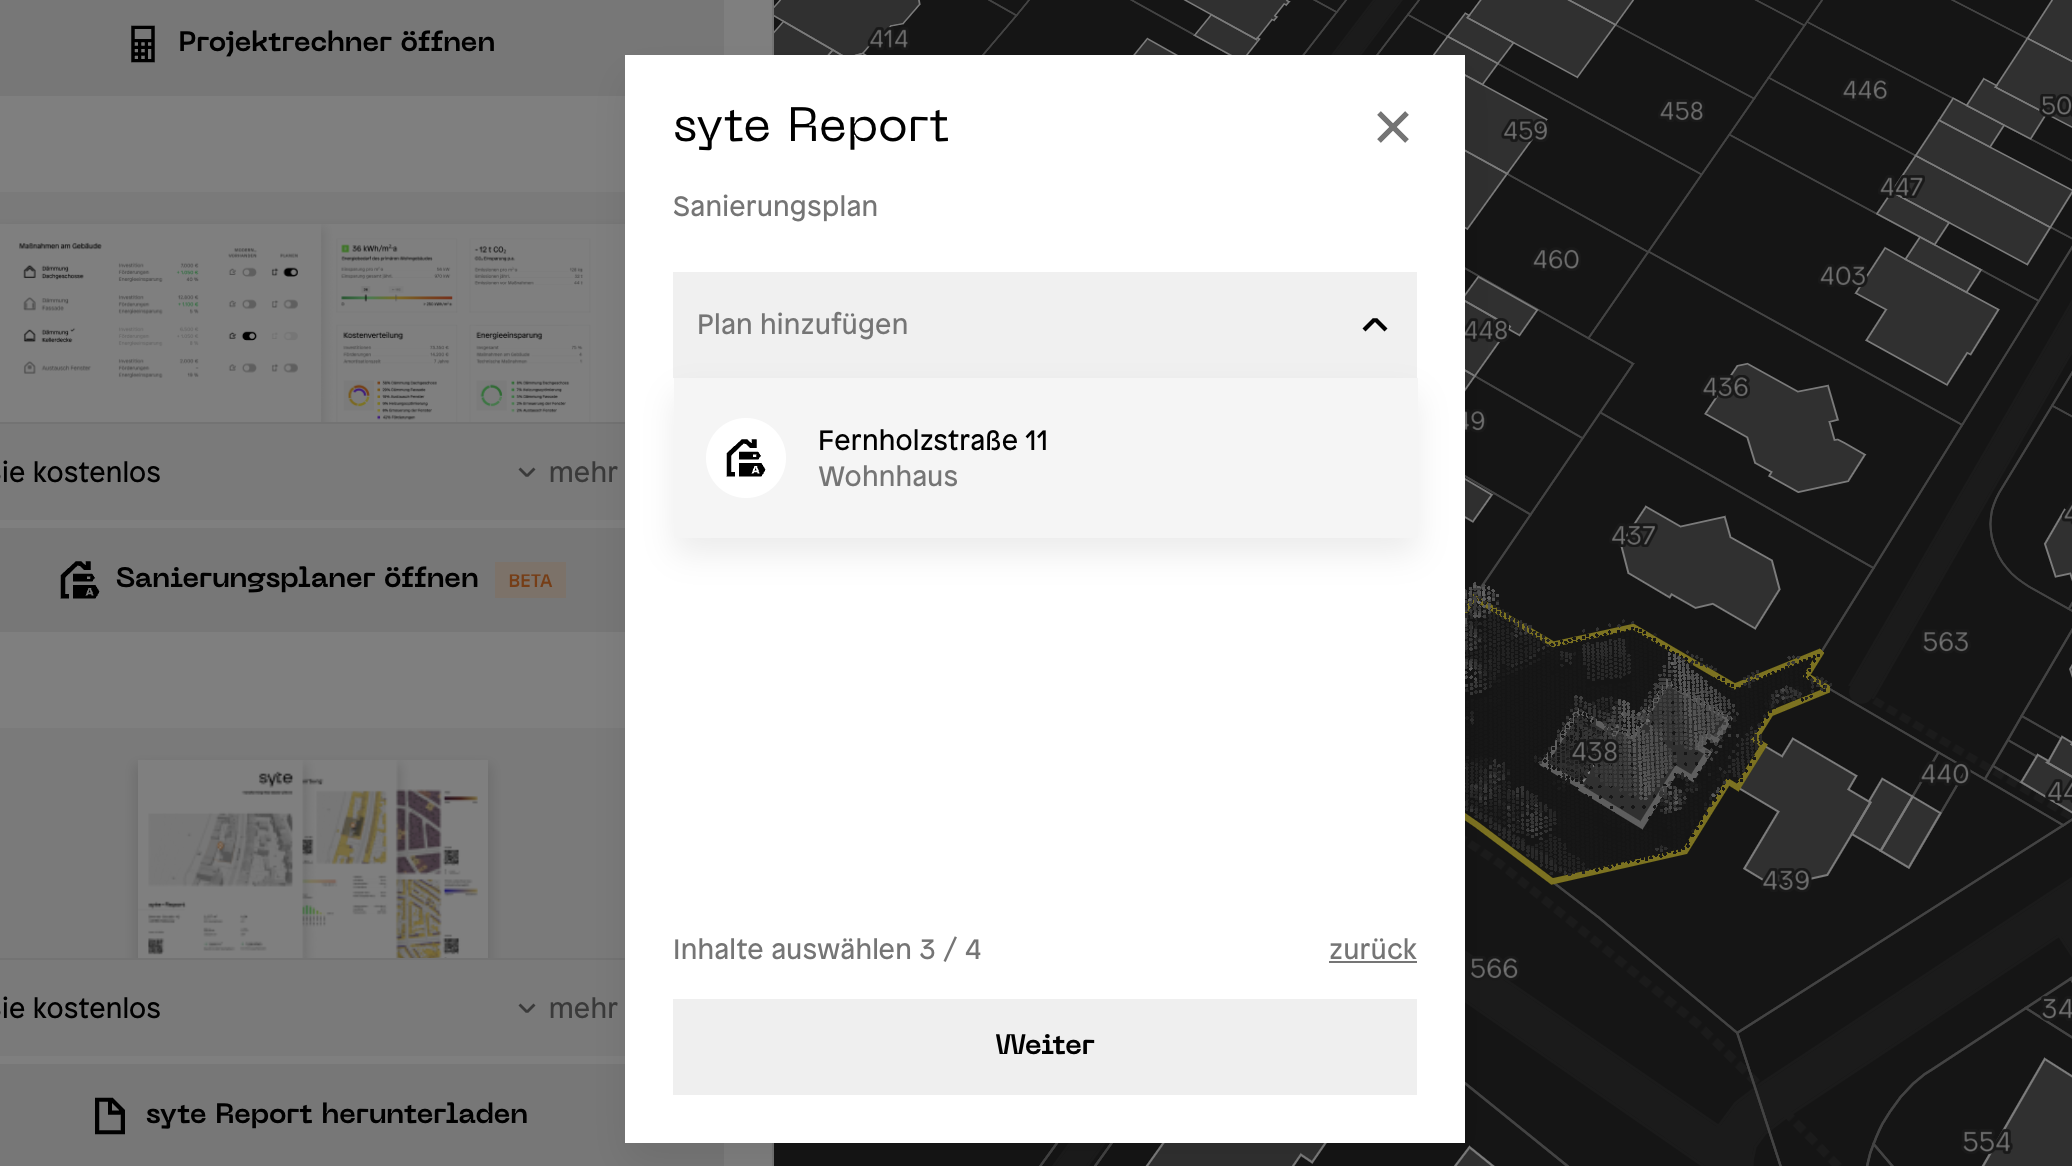
Task: Click the house icon beside Fernholzstraße 11
Action: tap(746, 458)
